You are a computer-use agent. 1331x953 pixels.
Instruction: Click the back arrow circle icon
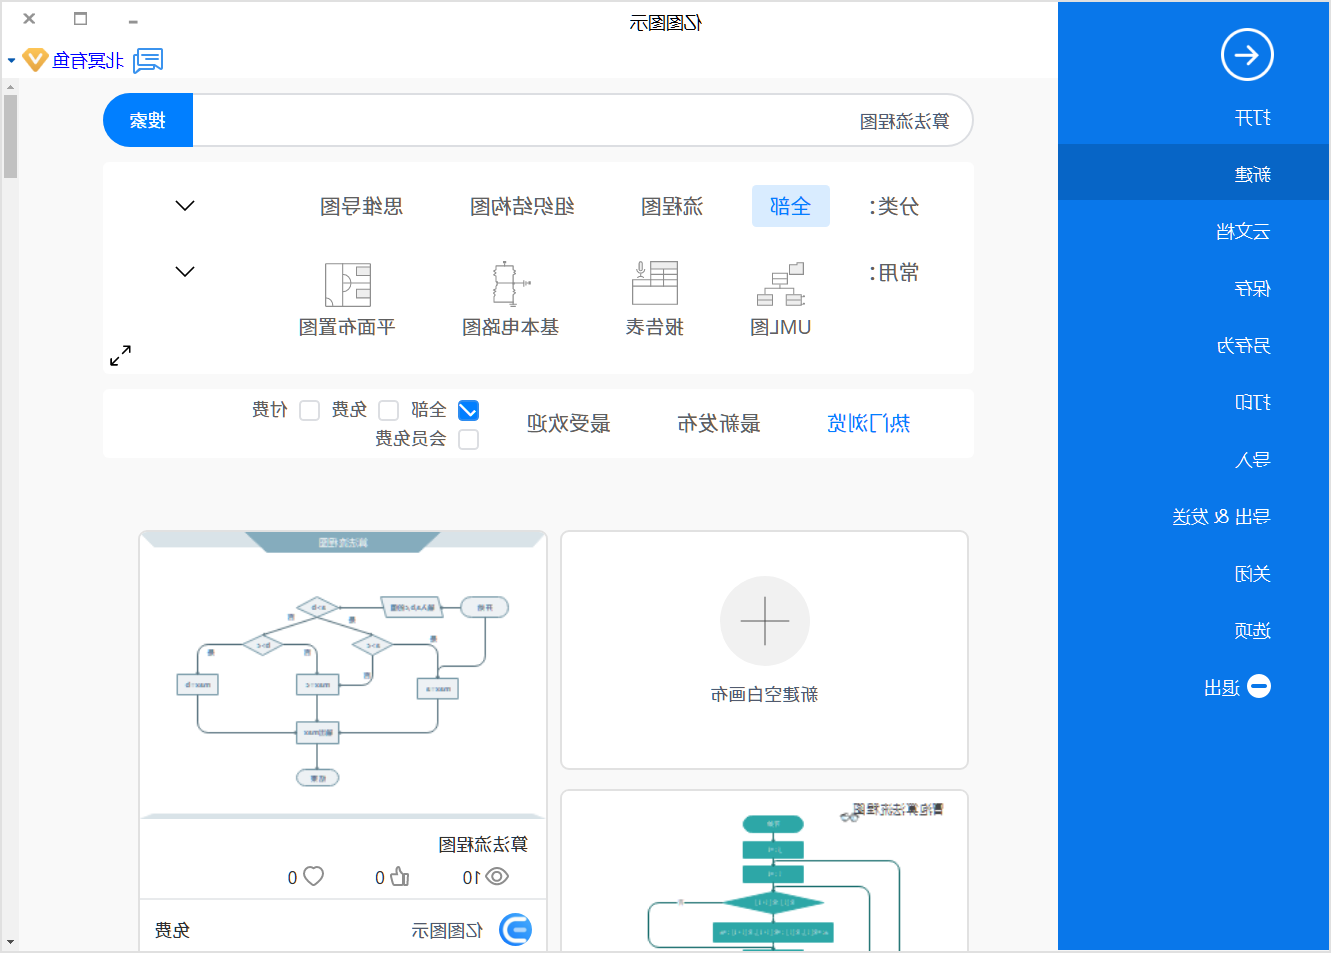(1246, 55)
